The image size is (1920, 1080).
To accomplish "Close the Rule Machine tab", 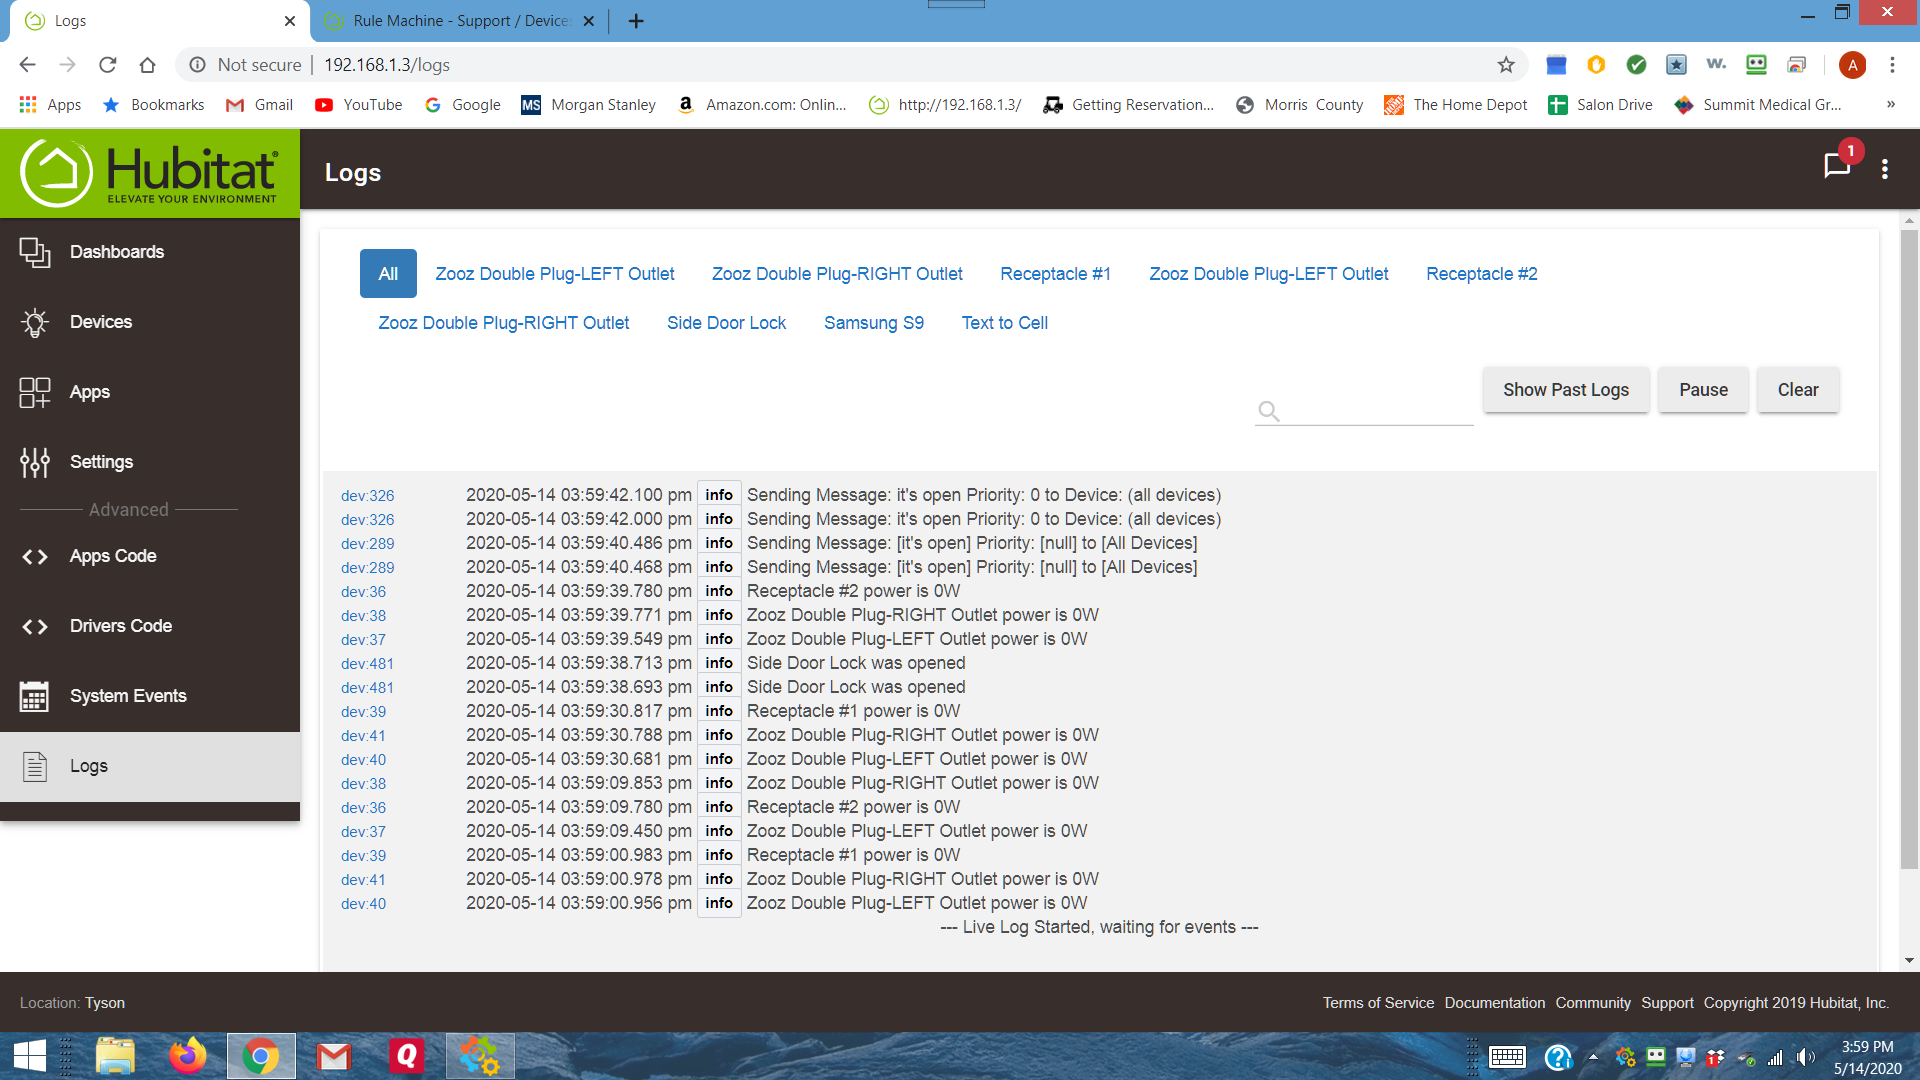I will [x=589, y=21].
